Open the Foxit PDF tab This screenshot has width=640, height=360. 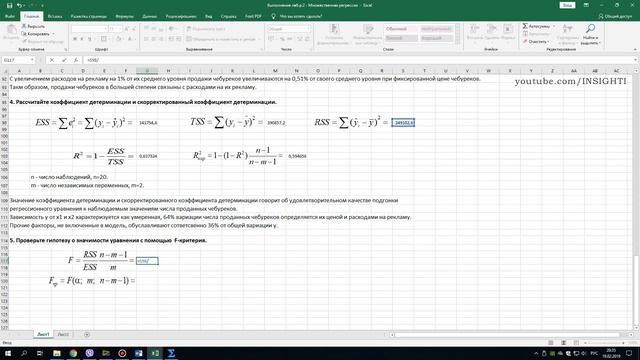coord(253,16)
